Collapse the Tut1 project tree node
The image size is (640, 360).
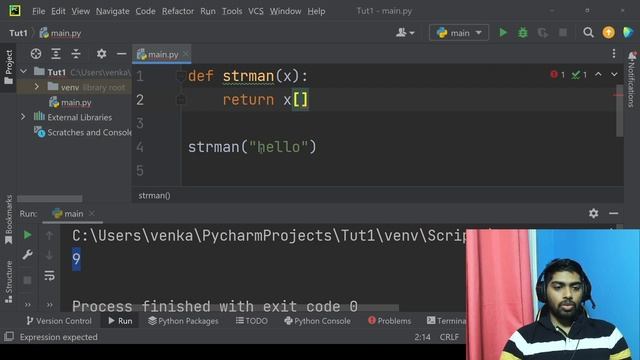pyautogui.click(x=24, y=72)
